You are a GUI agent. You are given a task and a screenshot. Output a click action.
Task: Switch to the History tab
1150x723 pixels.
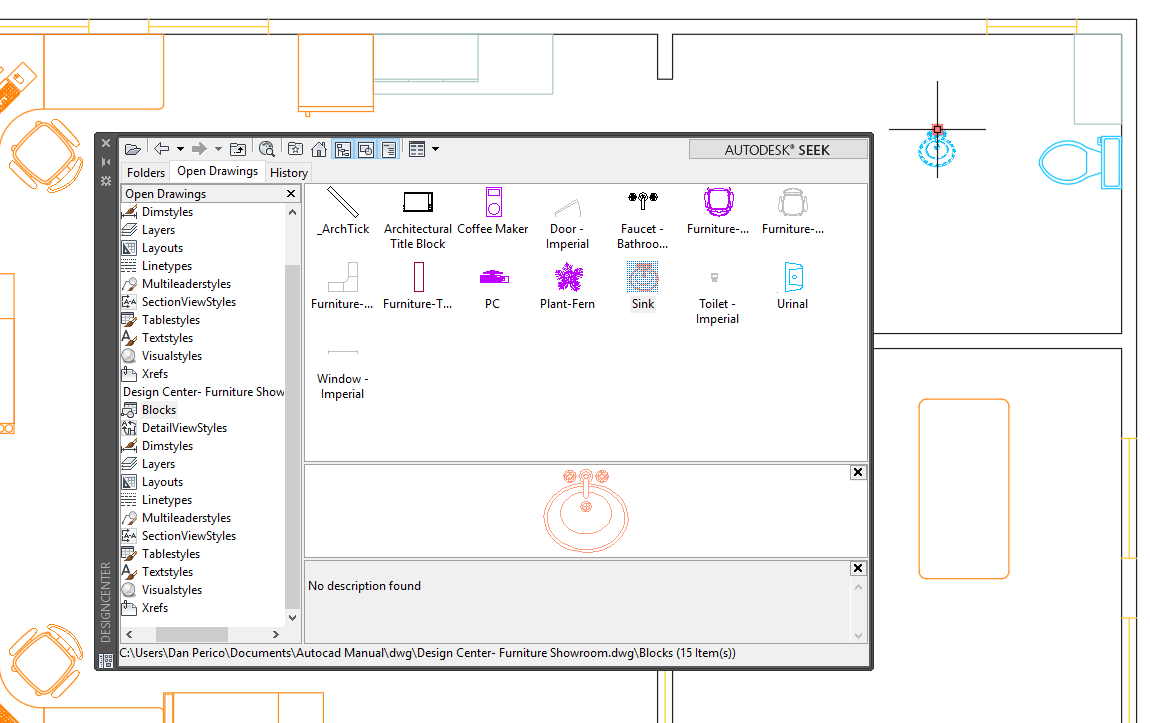pyautogui.click(x=288, y=172)
